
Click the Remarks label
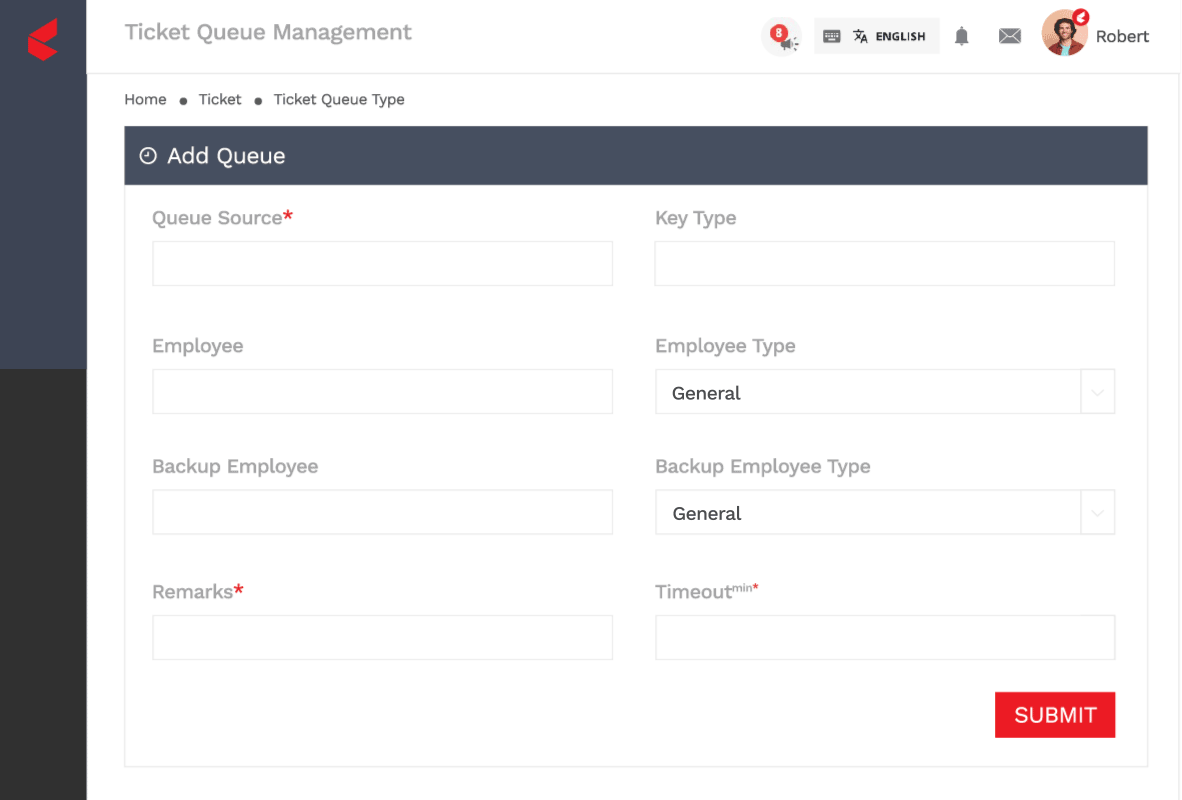click(198, 592)
